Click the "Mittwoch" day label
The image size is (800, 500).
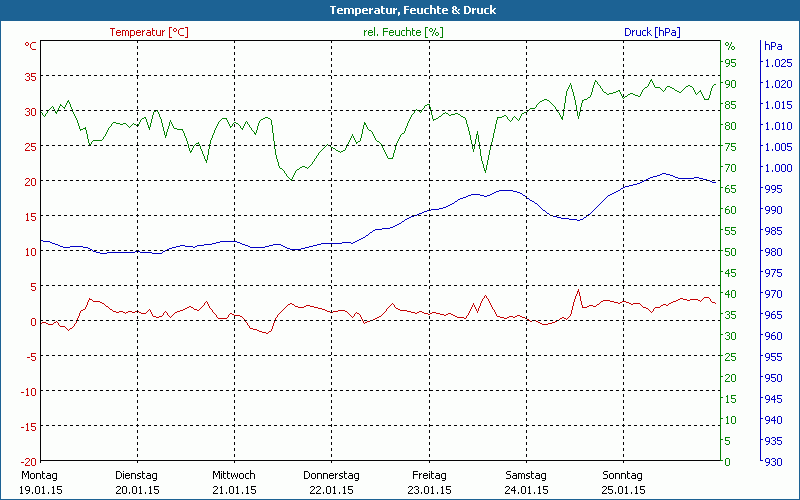click(234, 476)
